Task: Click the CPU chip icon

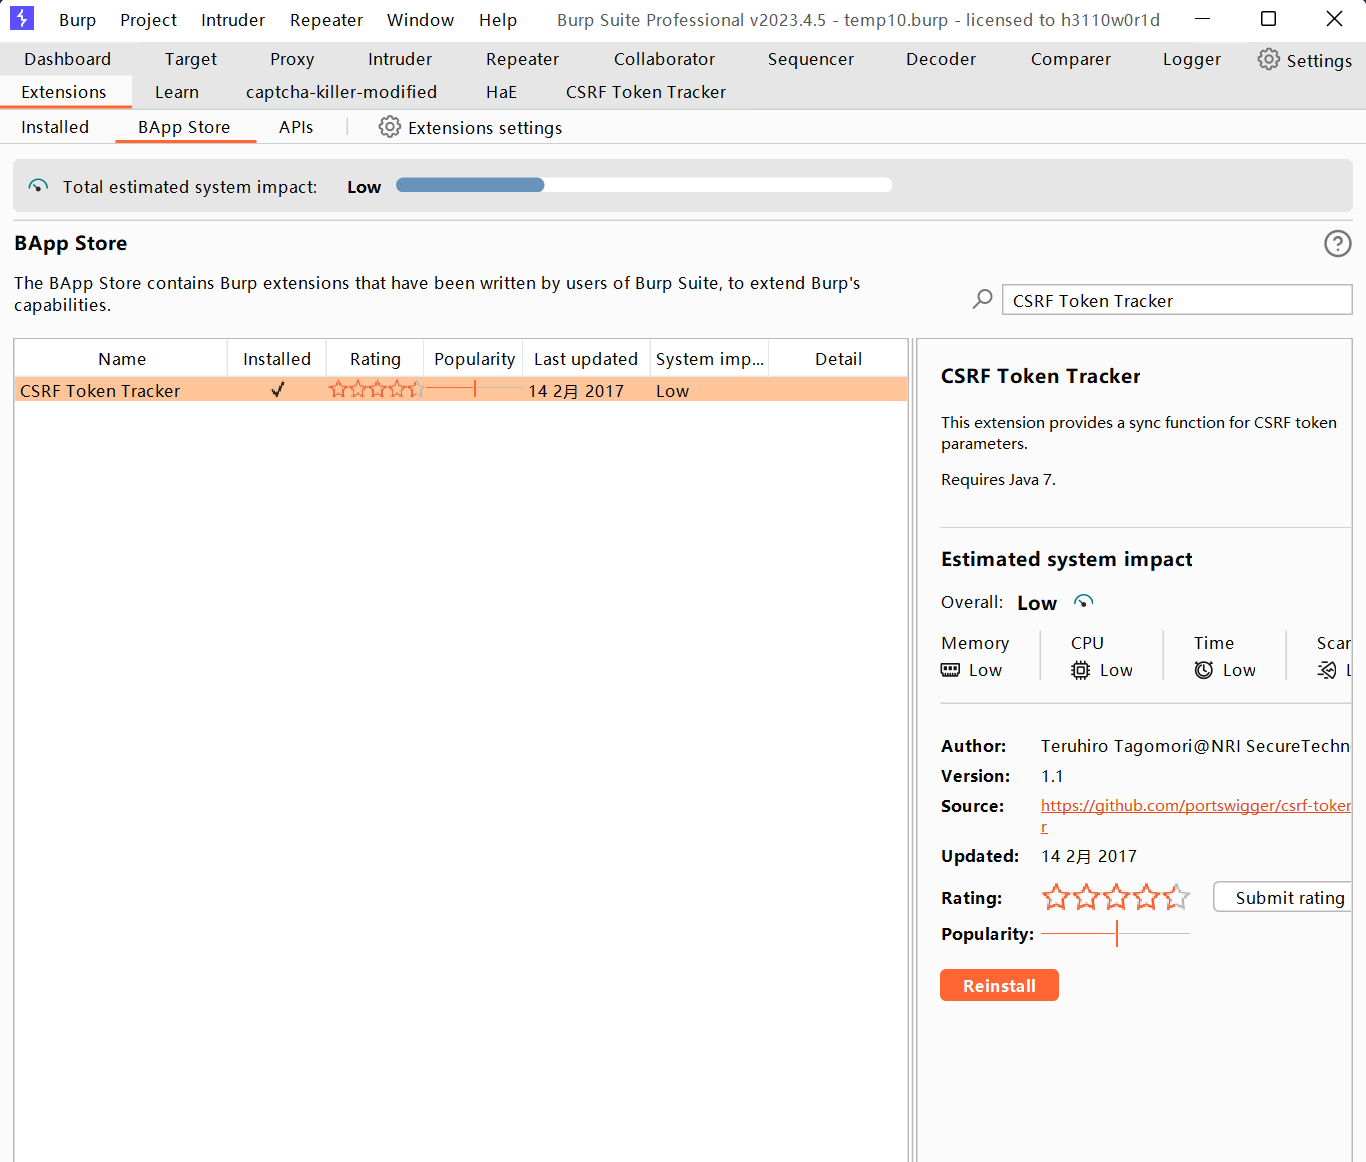Action: [1080, 670]
